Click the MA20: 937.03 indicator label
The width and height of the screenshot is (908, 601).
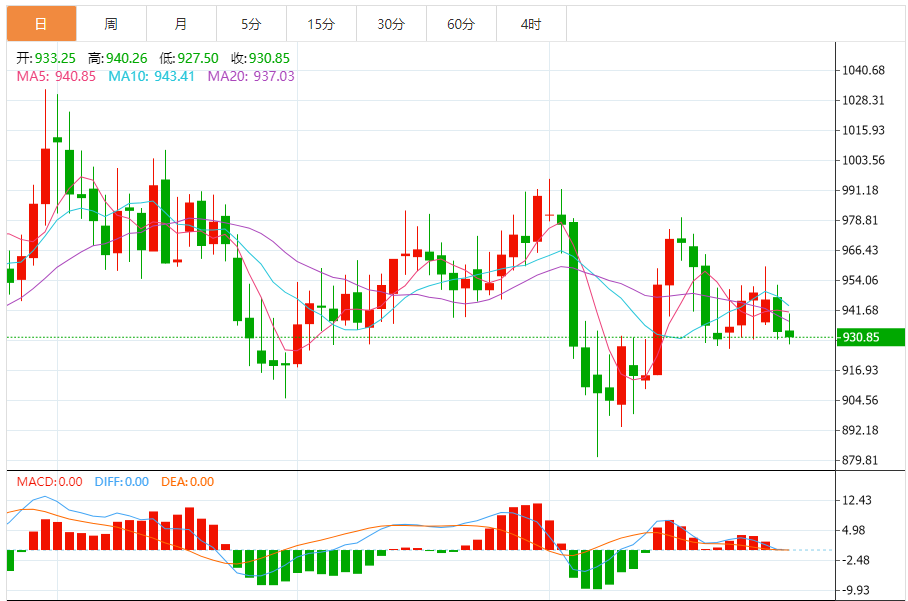click(251, 76)
